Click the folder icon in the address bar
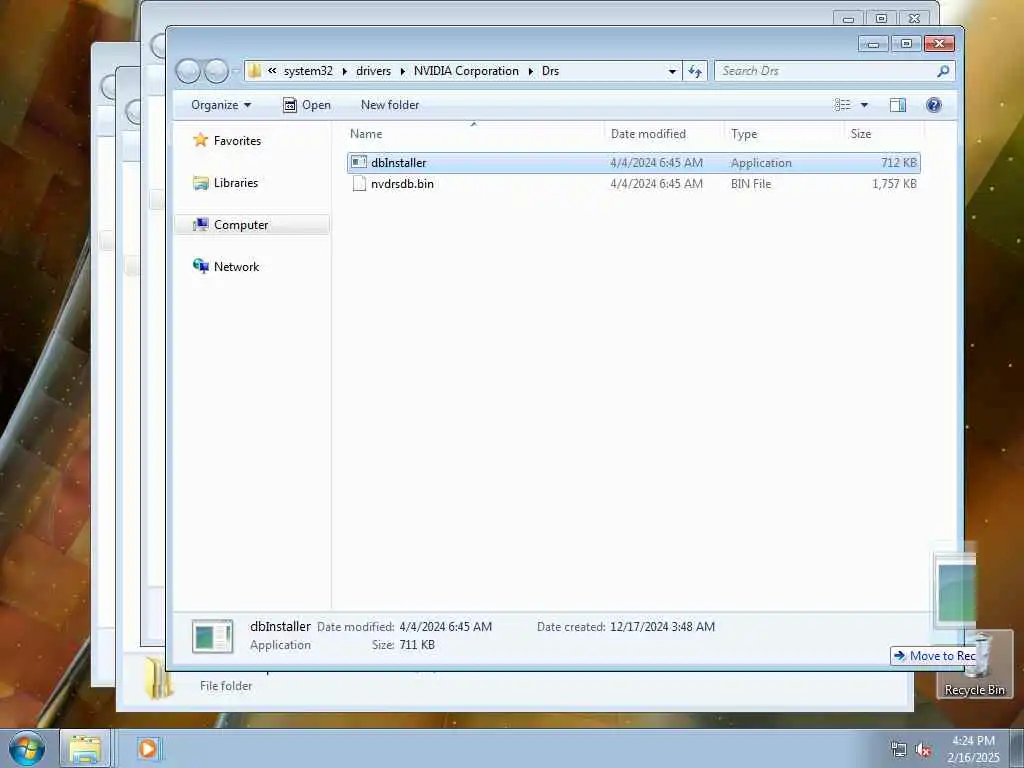Image resolution: width=1024 pixels, height=768 pixels. [x=255, y=71]
